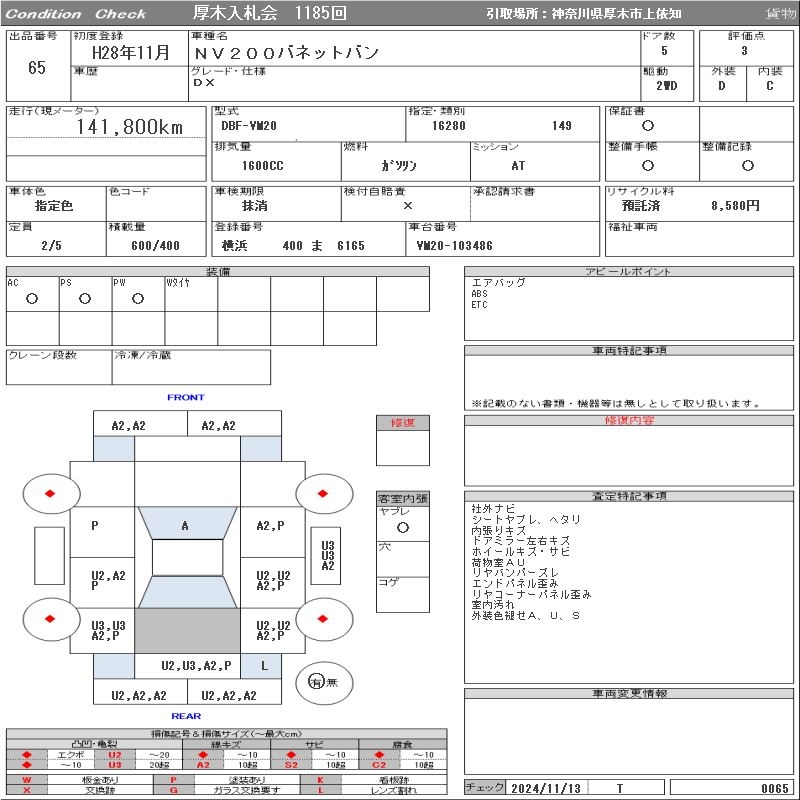This screenshot has height=800, width=800.
Task: Click the L lens-crack mark at rear
Action: coord(264,665)
